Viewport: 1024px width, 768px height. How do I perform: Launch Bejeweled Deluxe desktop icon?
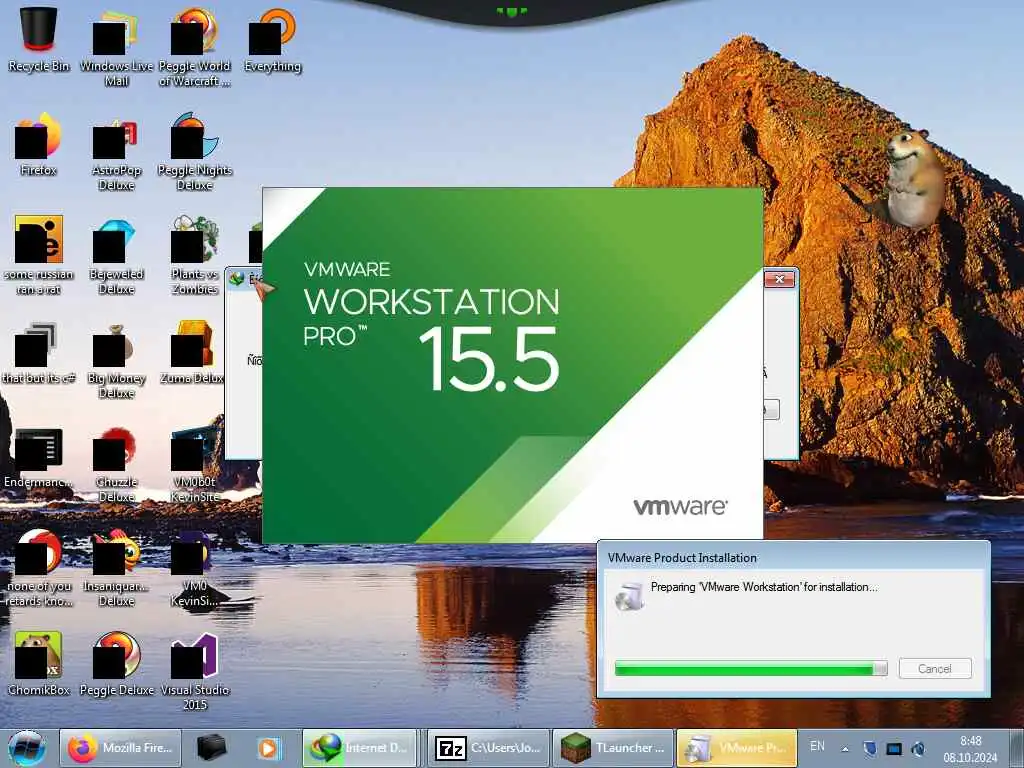pyautogui.click(x=116, y=255)
